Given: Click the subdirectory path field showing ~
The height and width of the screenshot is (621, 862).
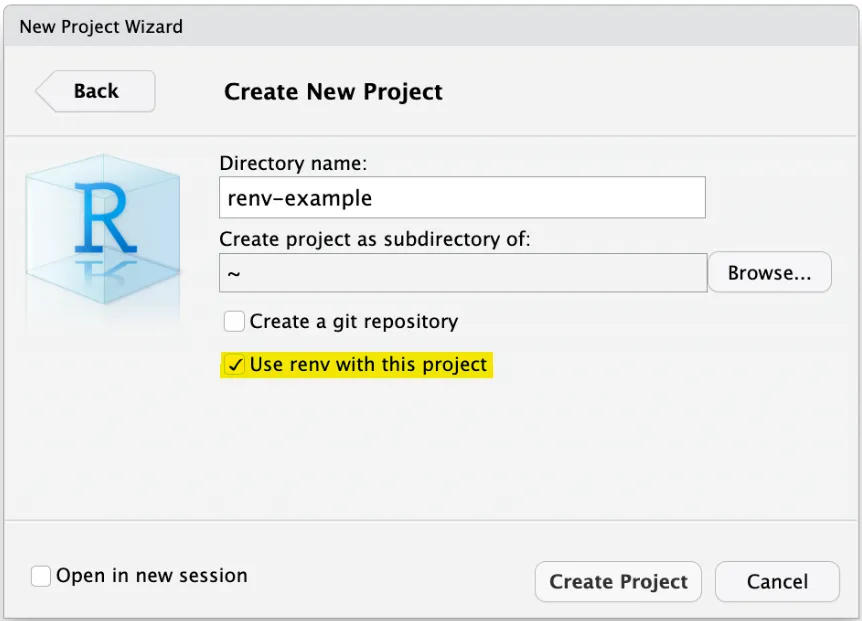Looking at the screenshot, I should pyautogui.click(x=462, y=272).
